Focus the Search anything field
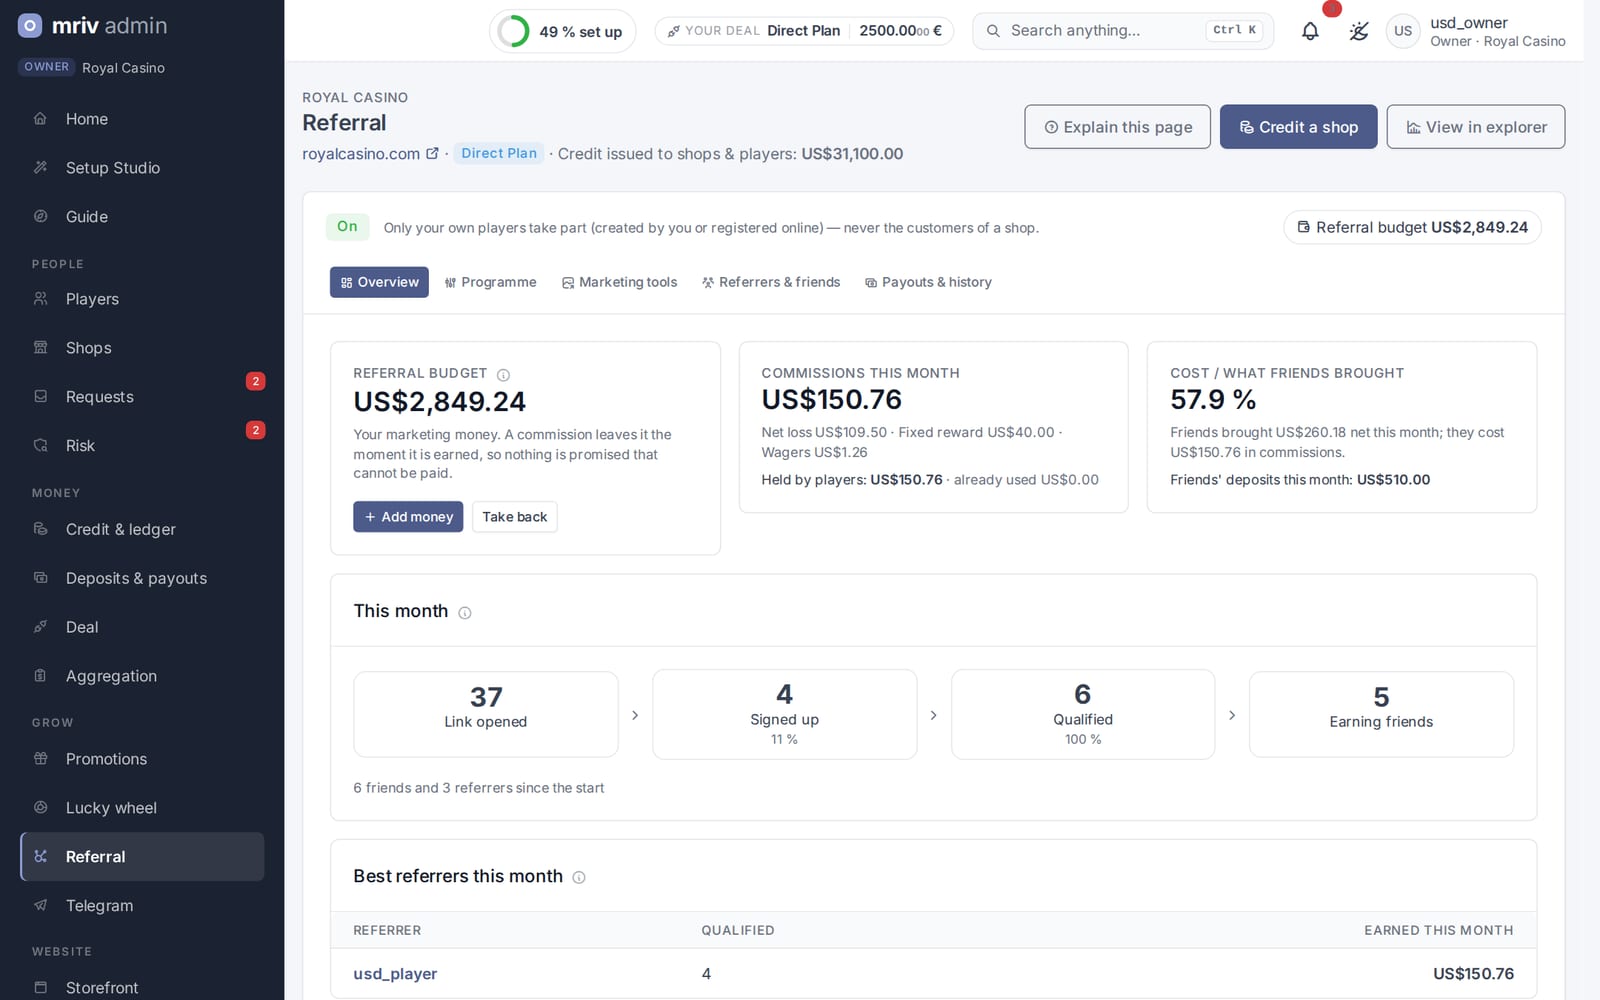1600x1000 pixels. coord(1123,31)
